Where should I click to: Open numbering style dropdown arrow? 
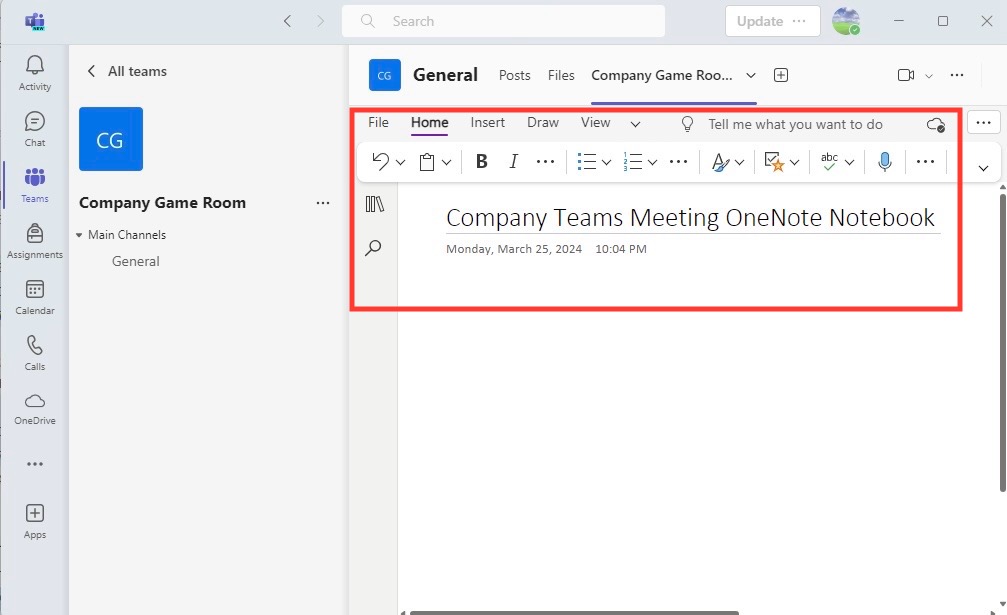click(652, 162)
